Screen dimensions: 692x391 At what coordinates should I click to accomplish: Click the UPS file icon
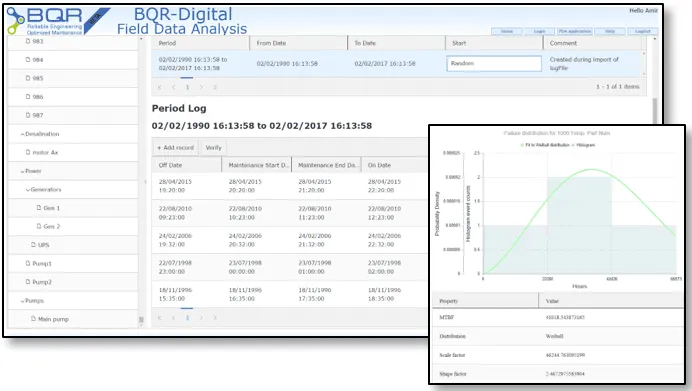[34, 245]
